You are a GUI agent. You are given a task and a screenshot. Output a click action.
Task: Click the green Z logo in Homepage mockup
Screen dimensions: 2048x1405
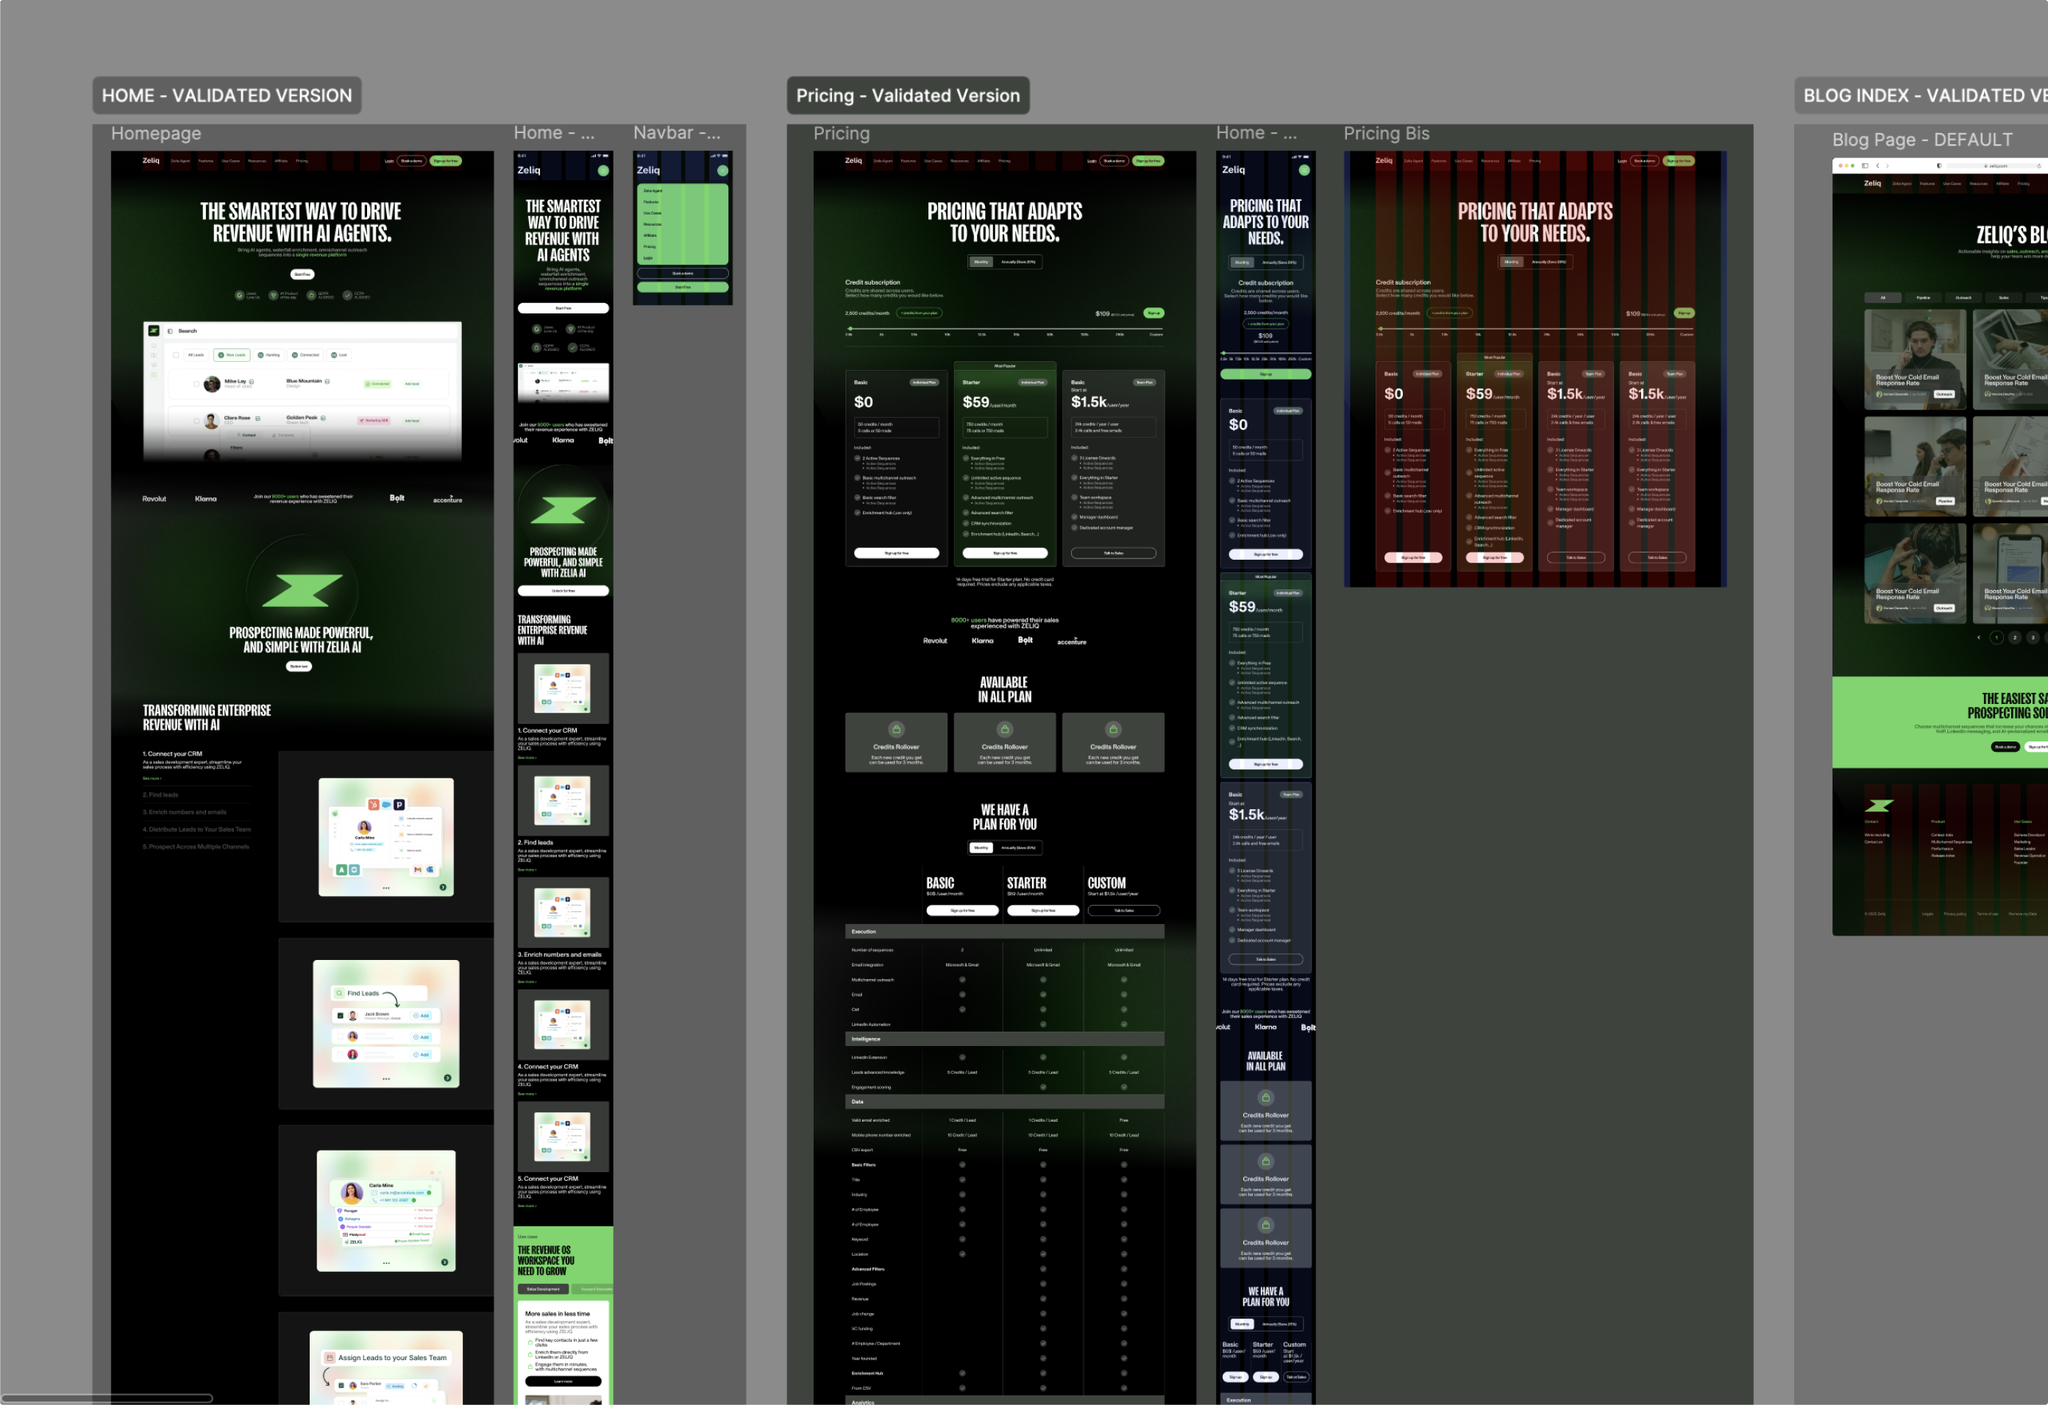click(x=302, y=590)
